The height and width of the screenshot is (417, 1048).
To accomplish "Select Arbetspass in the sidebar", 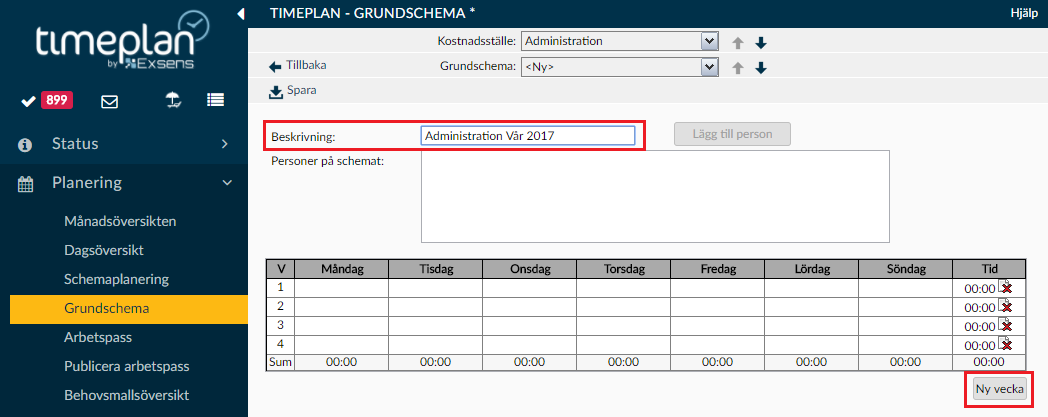I will [98, 337].
